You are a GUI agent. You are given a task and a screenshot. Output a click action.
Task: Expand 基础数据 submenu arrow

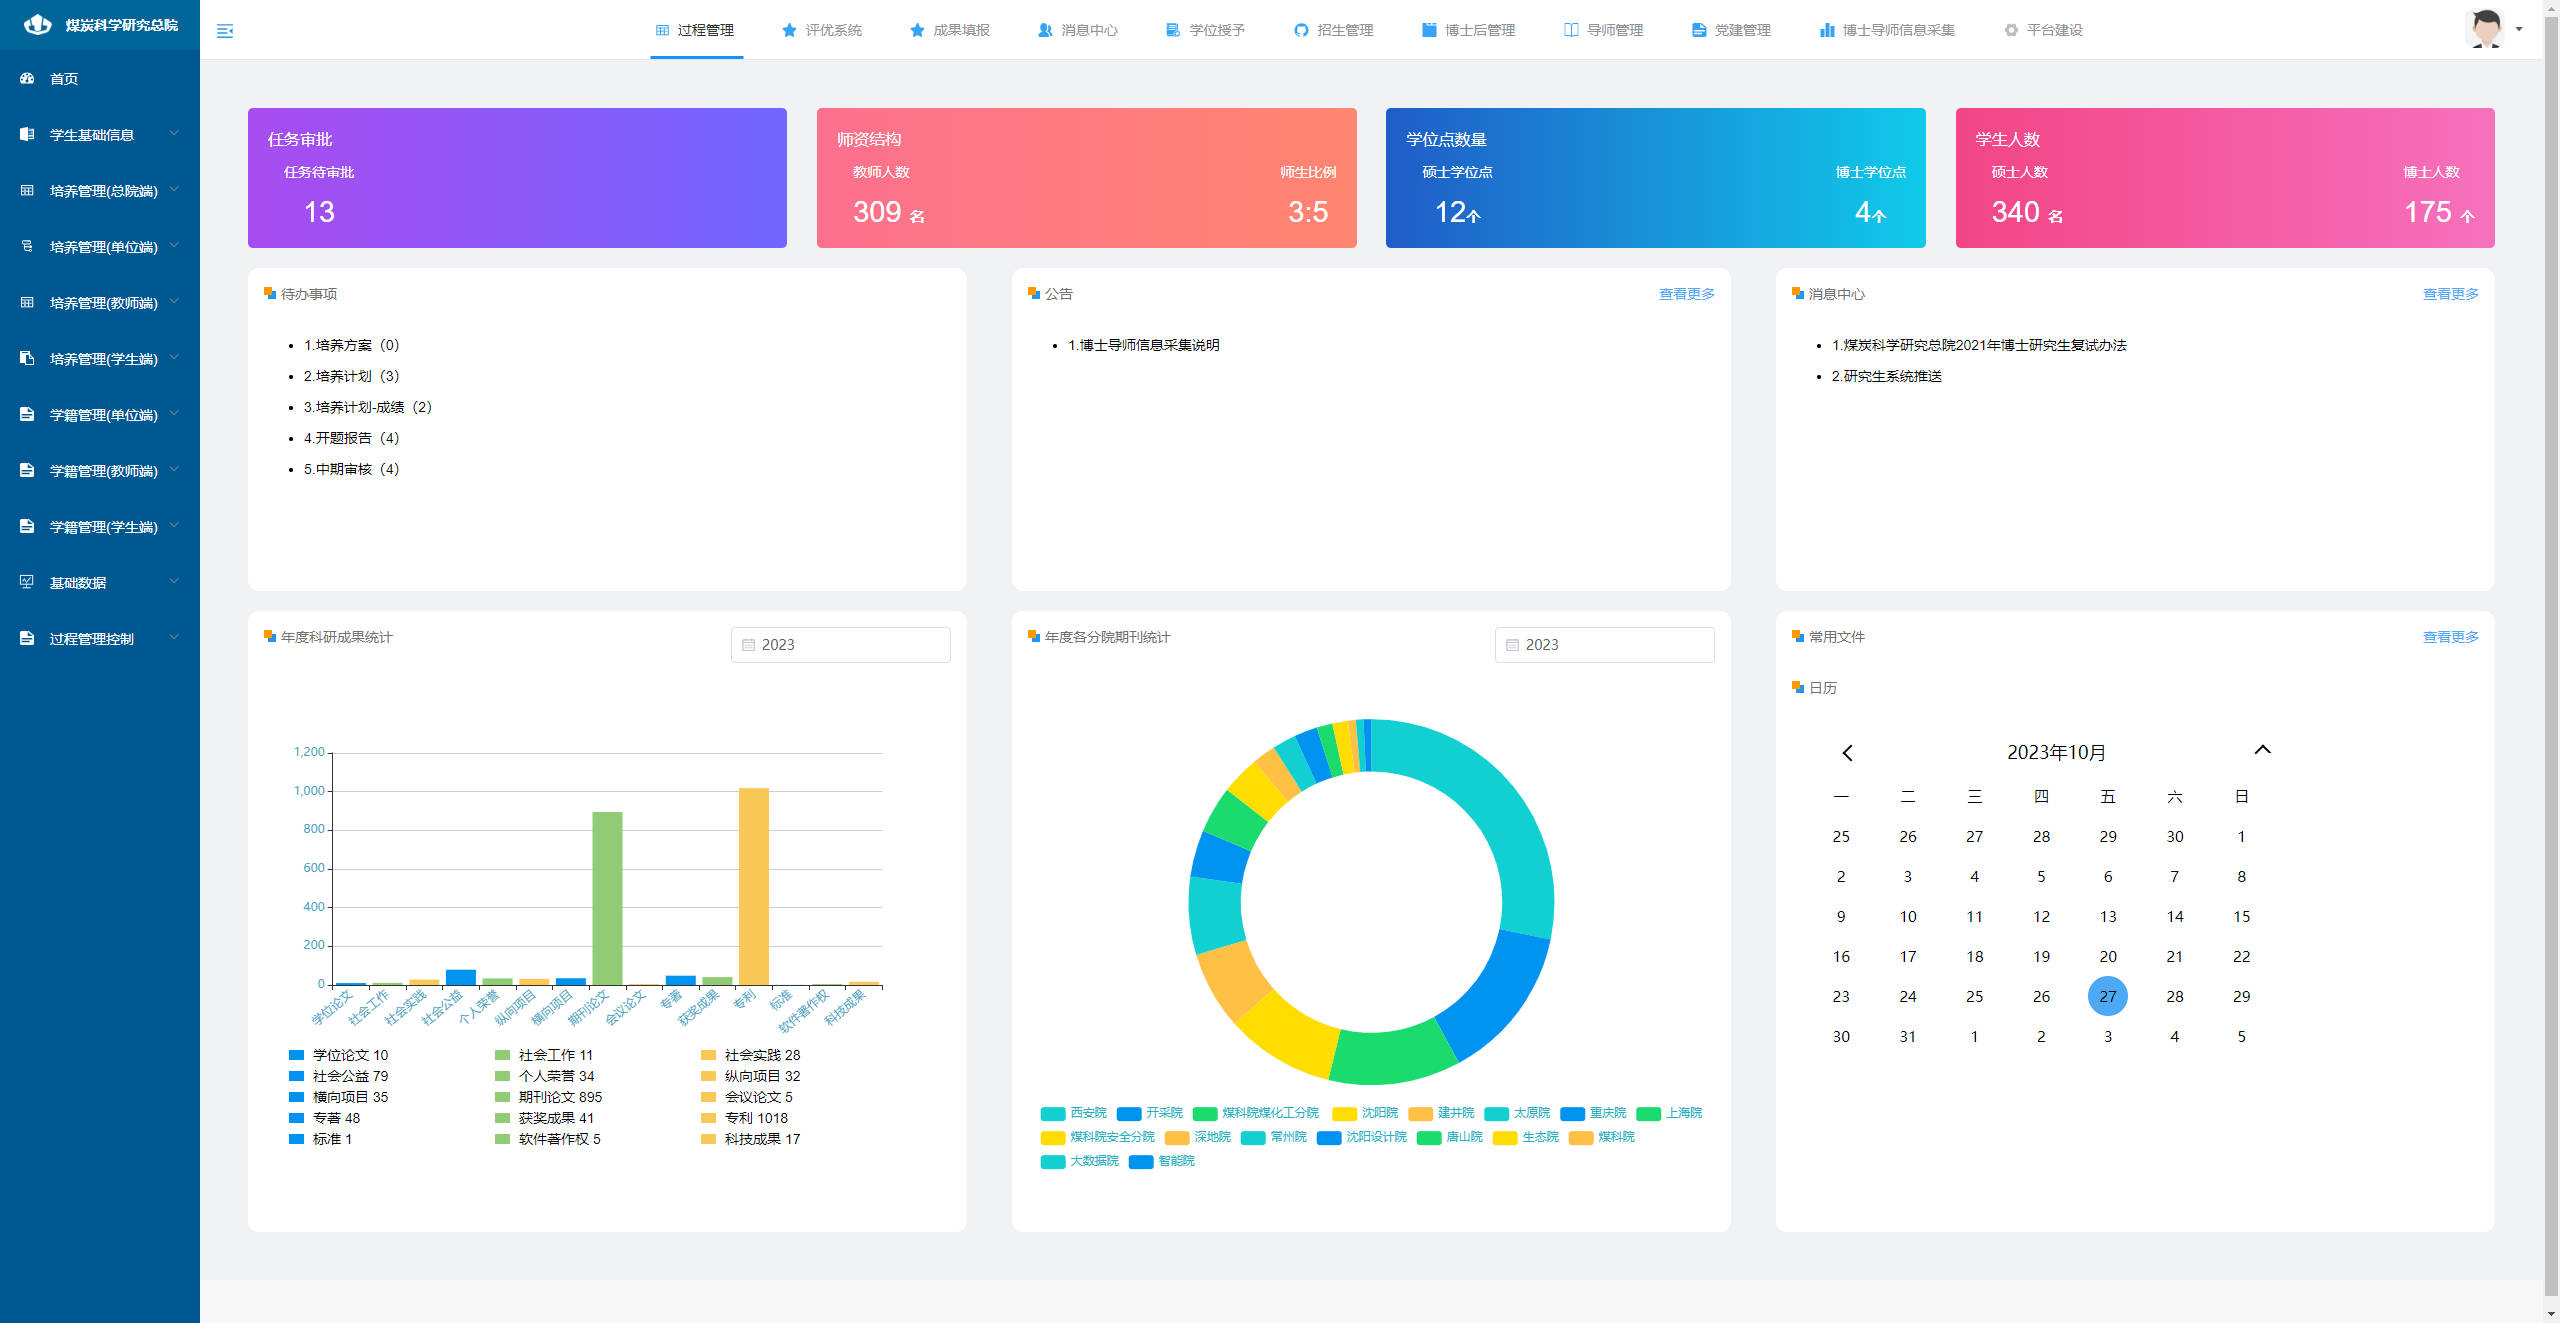[174, 581]
